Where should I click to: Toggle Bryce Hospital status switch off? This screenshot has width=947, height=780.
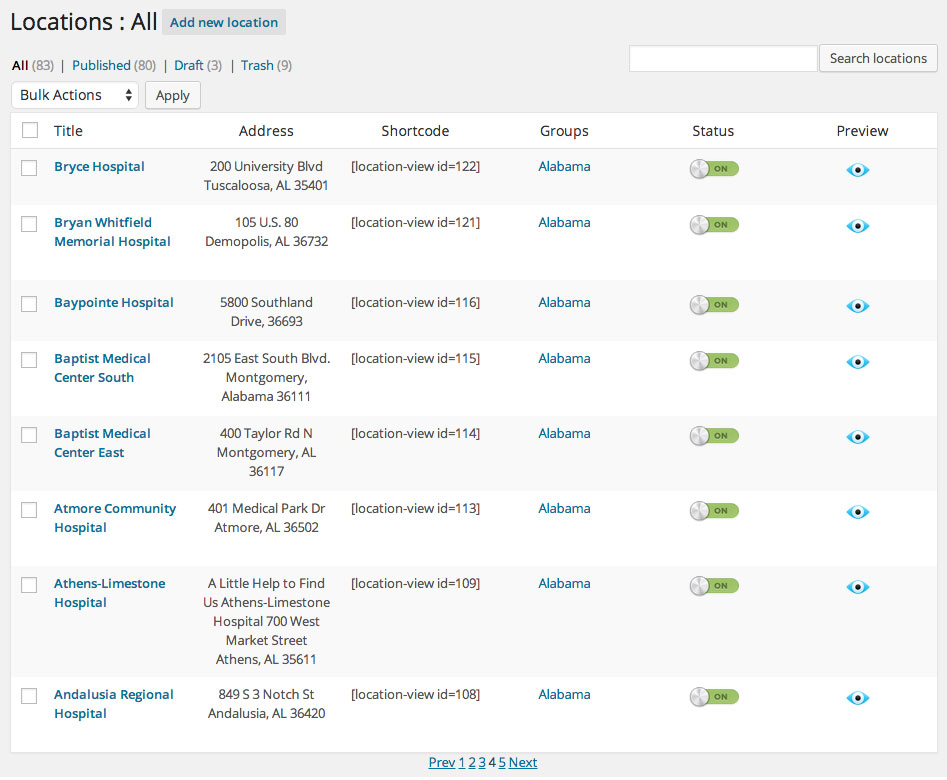[714, 169]
